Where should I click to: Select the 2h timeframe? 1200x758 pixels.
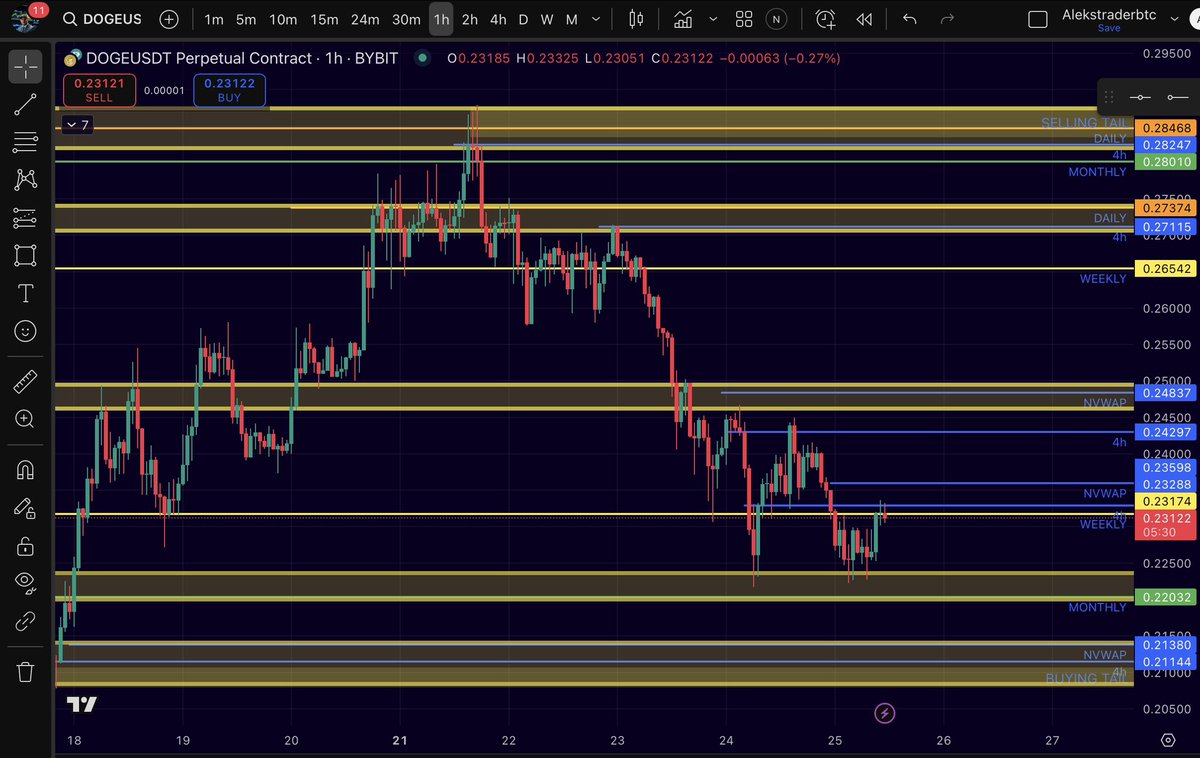tap(470, 19)
